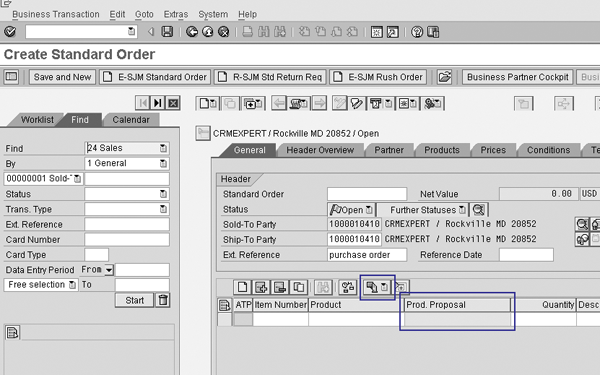The height and width of the screenshot is (375, 600).
Task: Click the E-SJM Rush Order button
Action: click(x=378, y=77)
